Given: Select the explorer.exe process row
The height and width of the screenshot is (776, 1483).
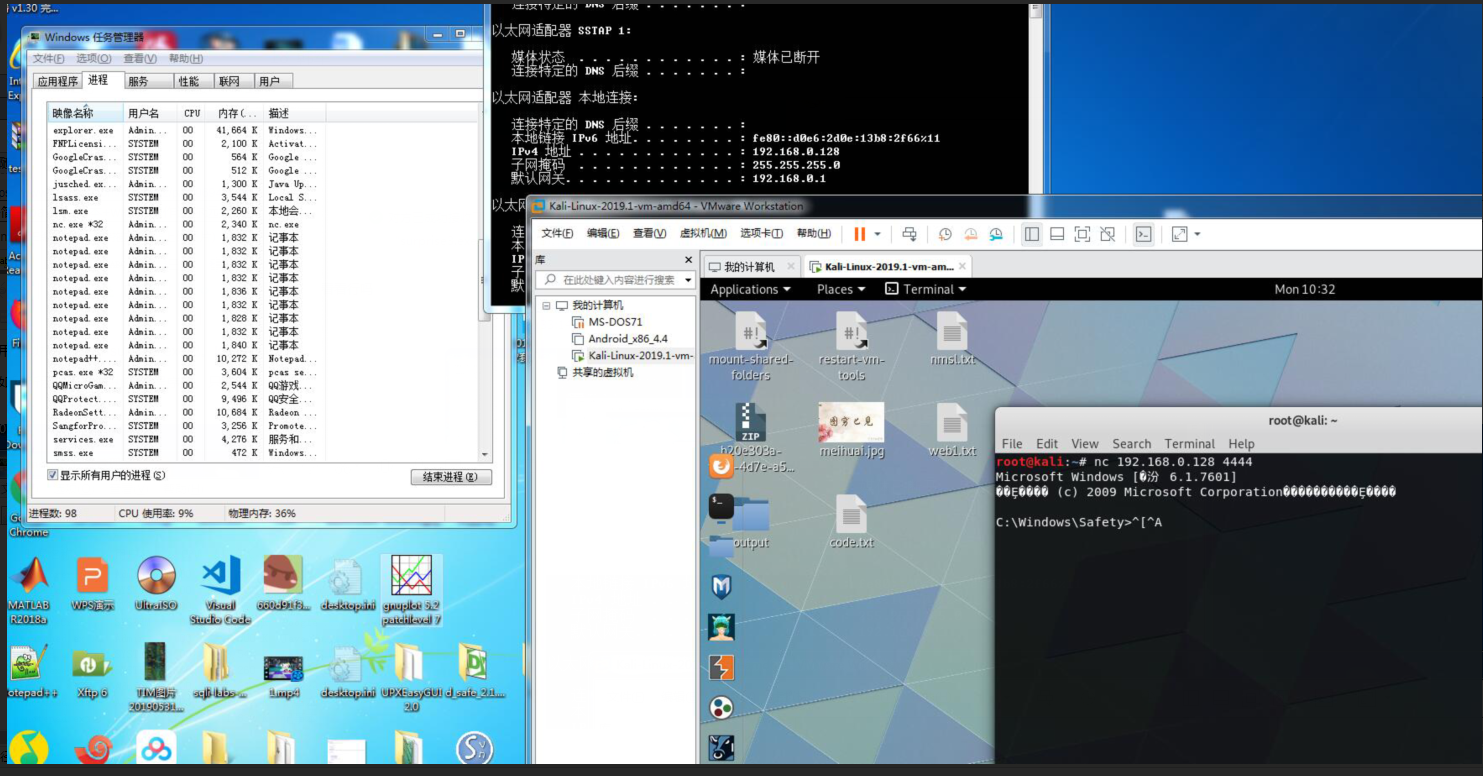Looking at the screenshot, I should 264,130.
